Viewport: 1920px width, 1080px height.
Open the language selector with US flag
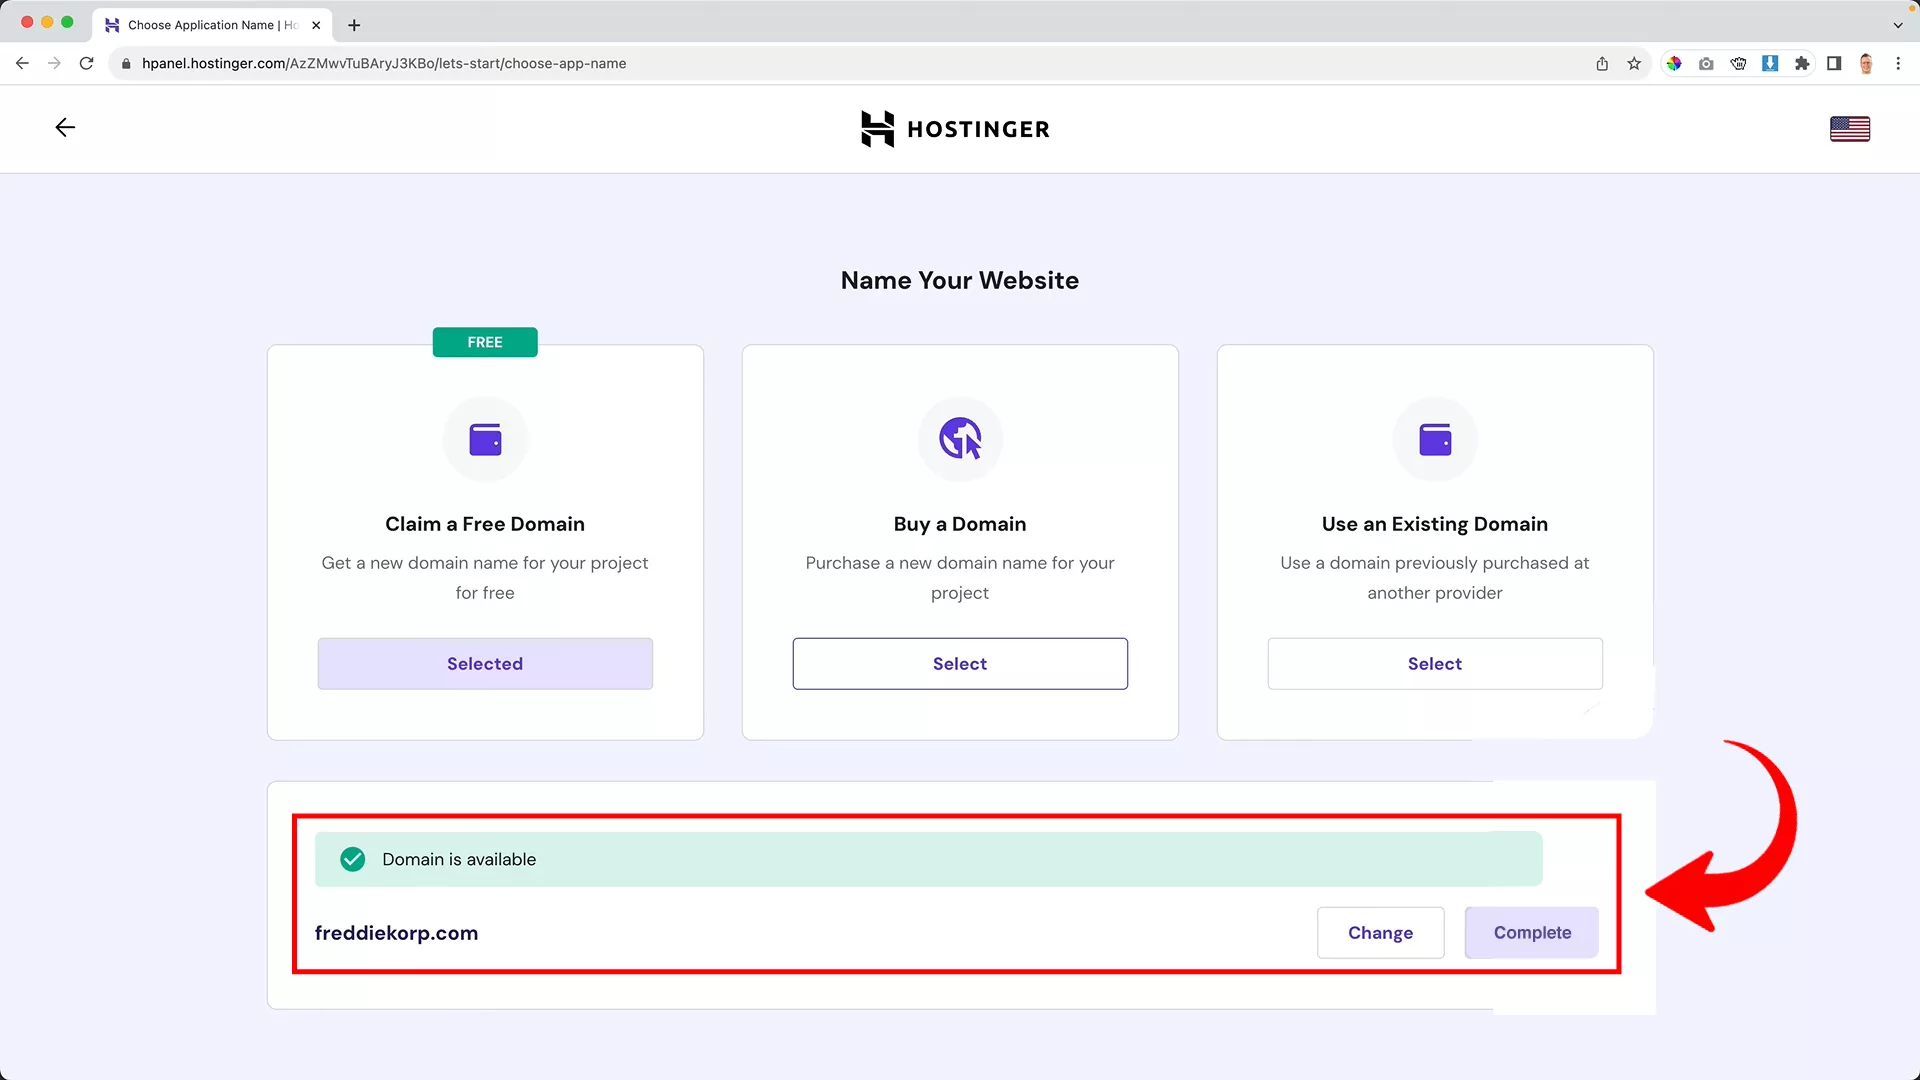[1849, 128]
